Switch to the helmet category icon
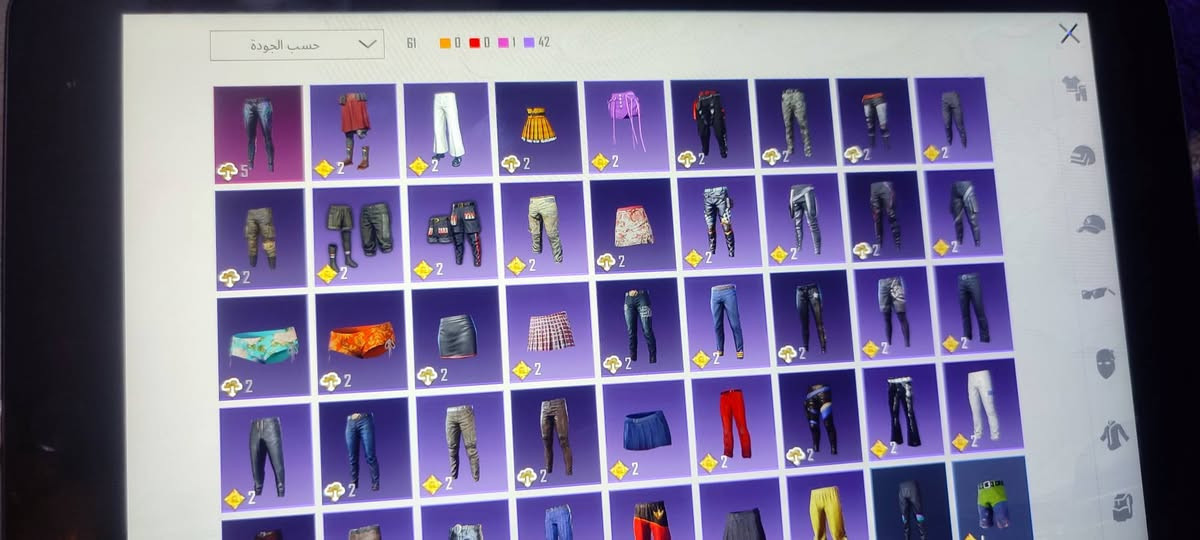The image size is (1200, 540). 1083,155
